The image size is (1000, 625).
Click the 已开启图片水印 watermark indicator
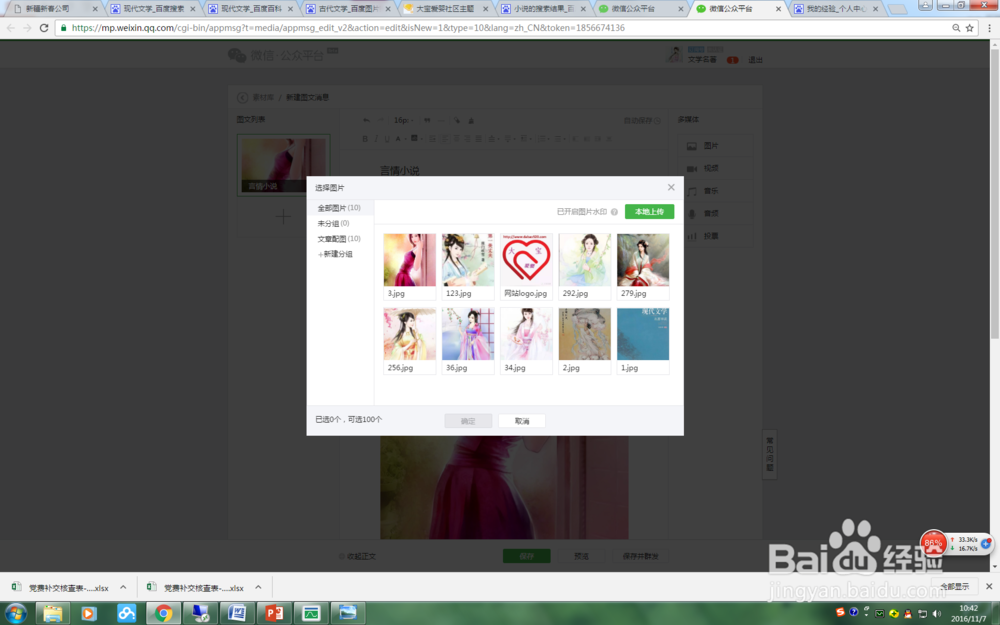(583, 212)
